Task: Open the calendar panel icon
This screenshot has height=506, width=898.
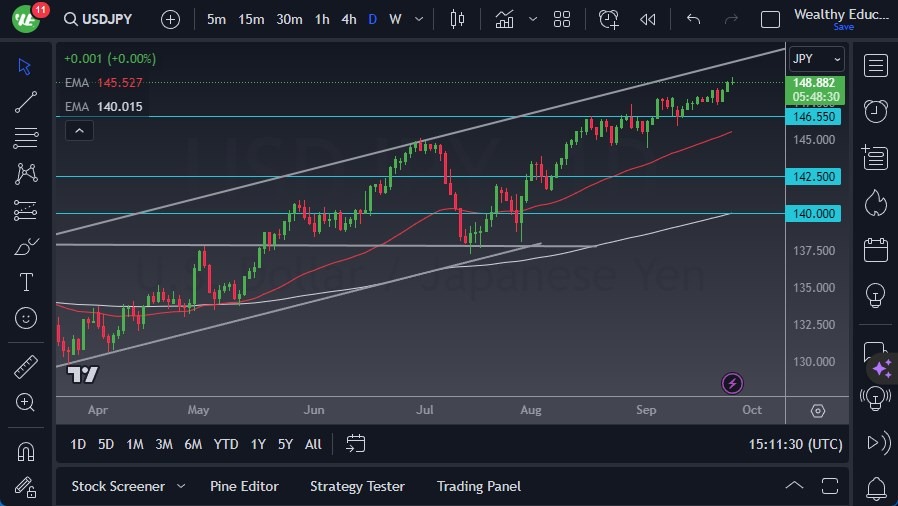Action: pos(876,249)
